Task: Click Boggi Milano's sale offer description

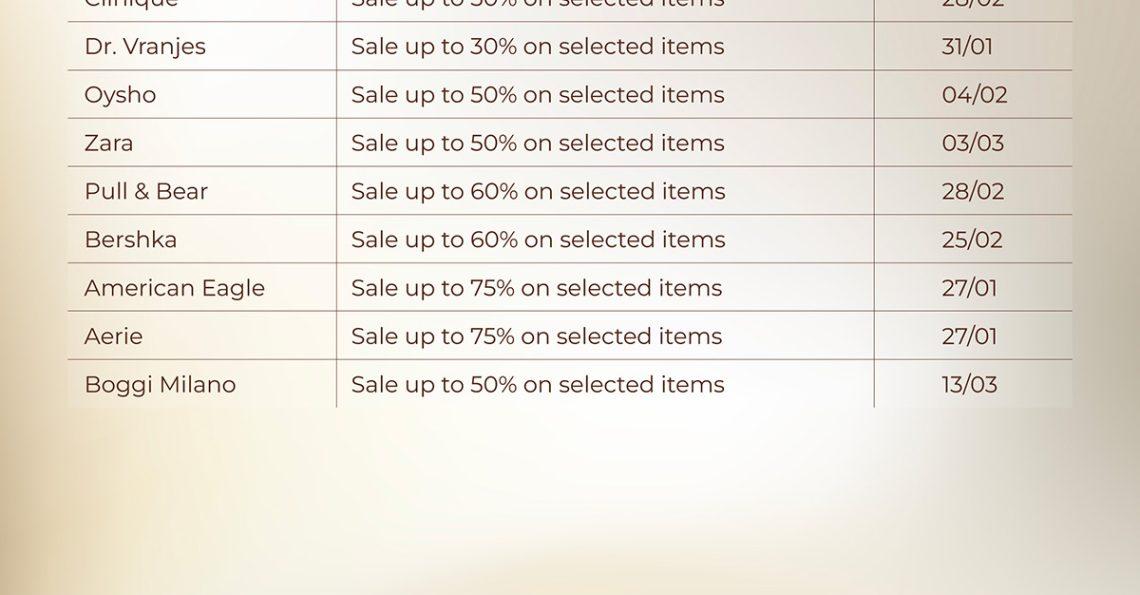Action: tap(537, 385)
